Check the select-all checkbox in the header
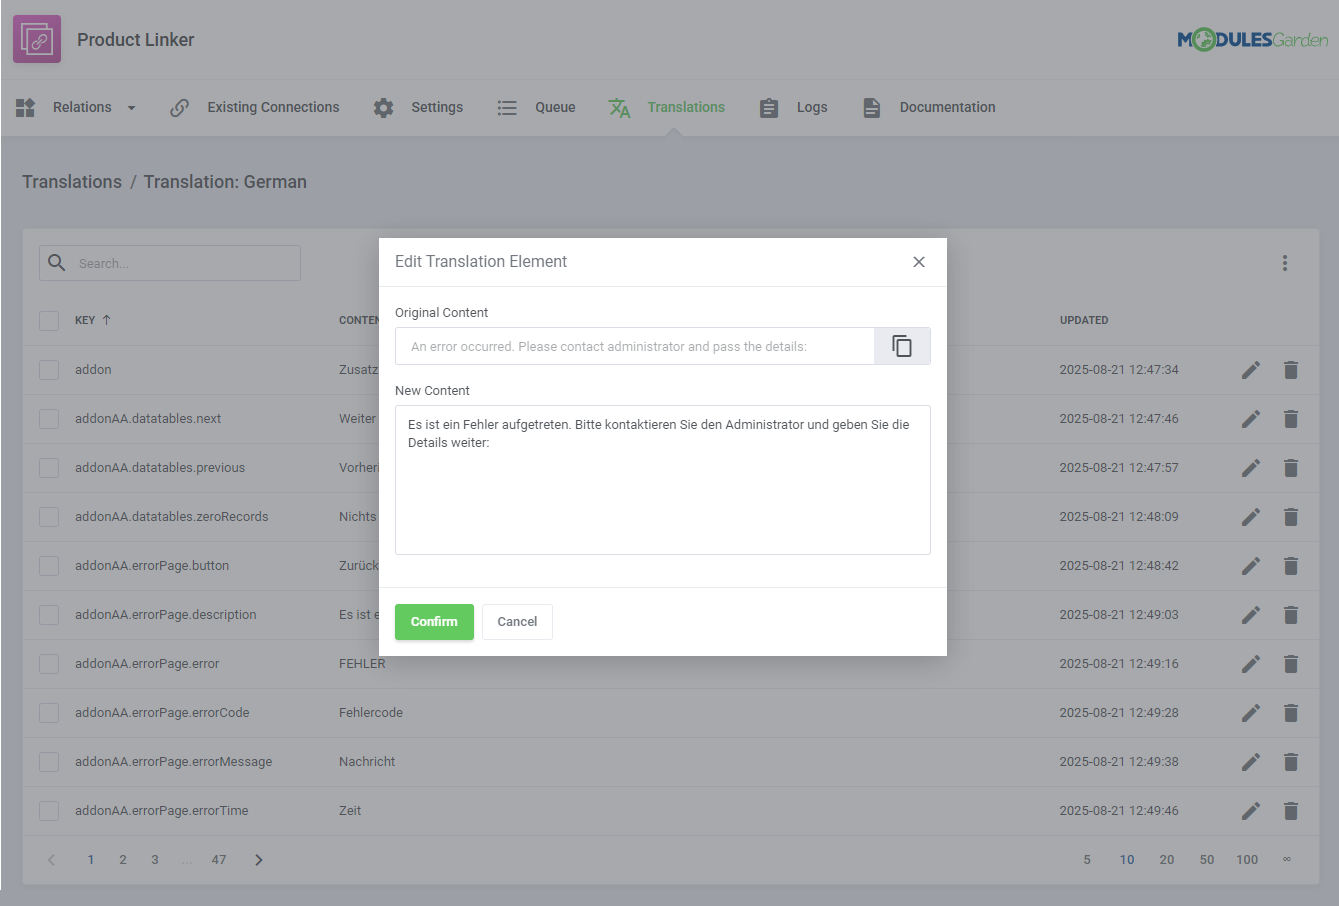This screenshot has width=1339, height=906. pos(48,320)
